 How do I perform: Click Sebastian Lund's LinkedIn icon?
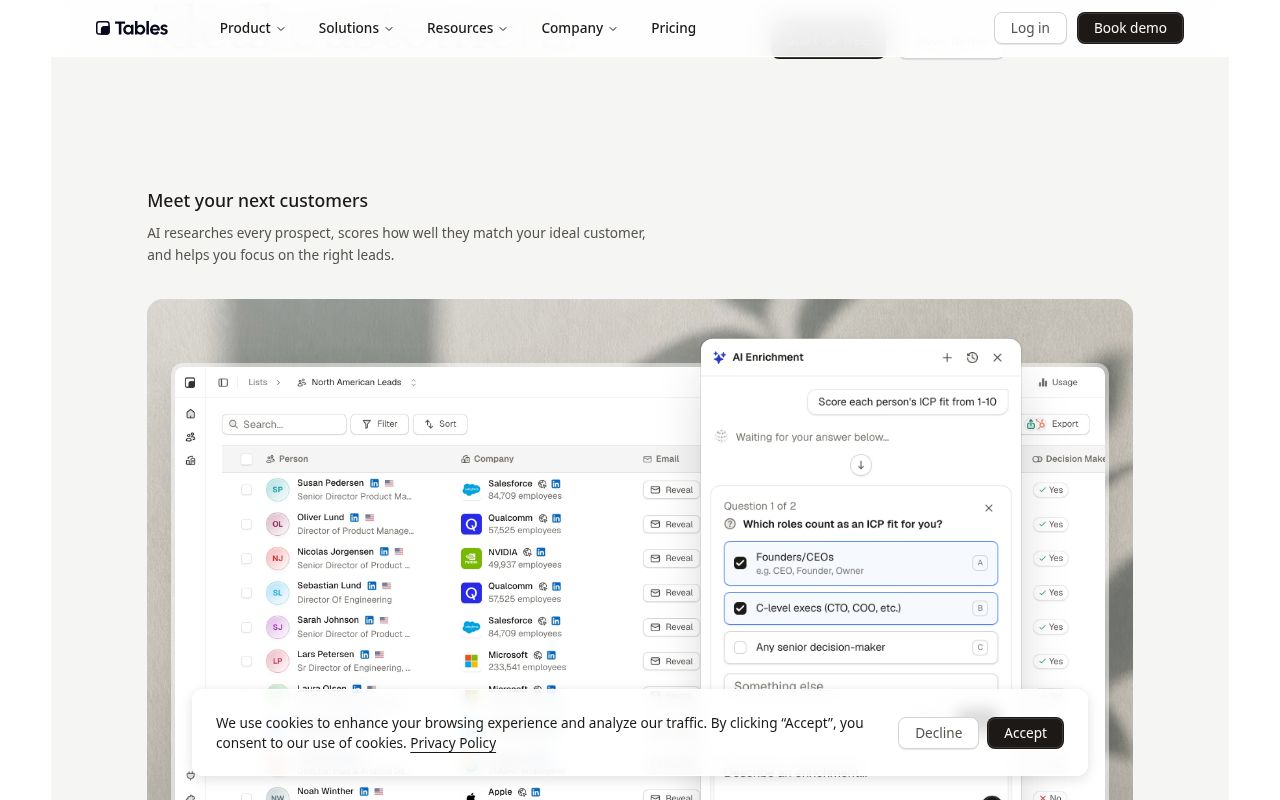coord(372,586)
